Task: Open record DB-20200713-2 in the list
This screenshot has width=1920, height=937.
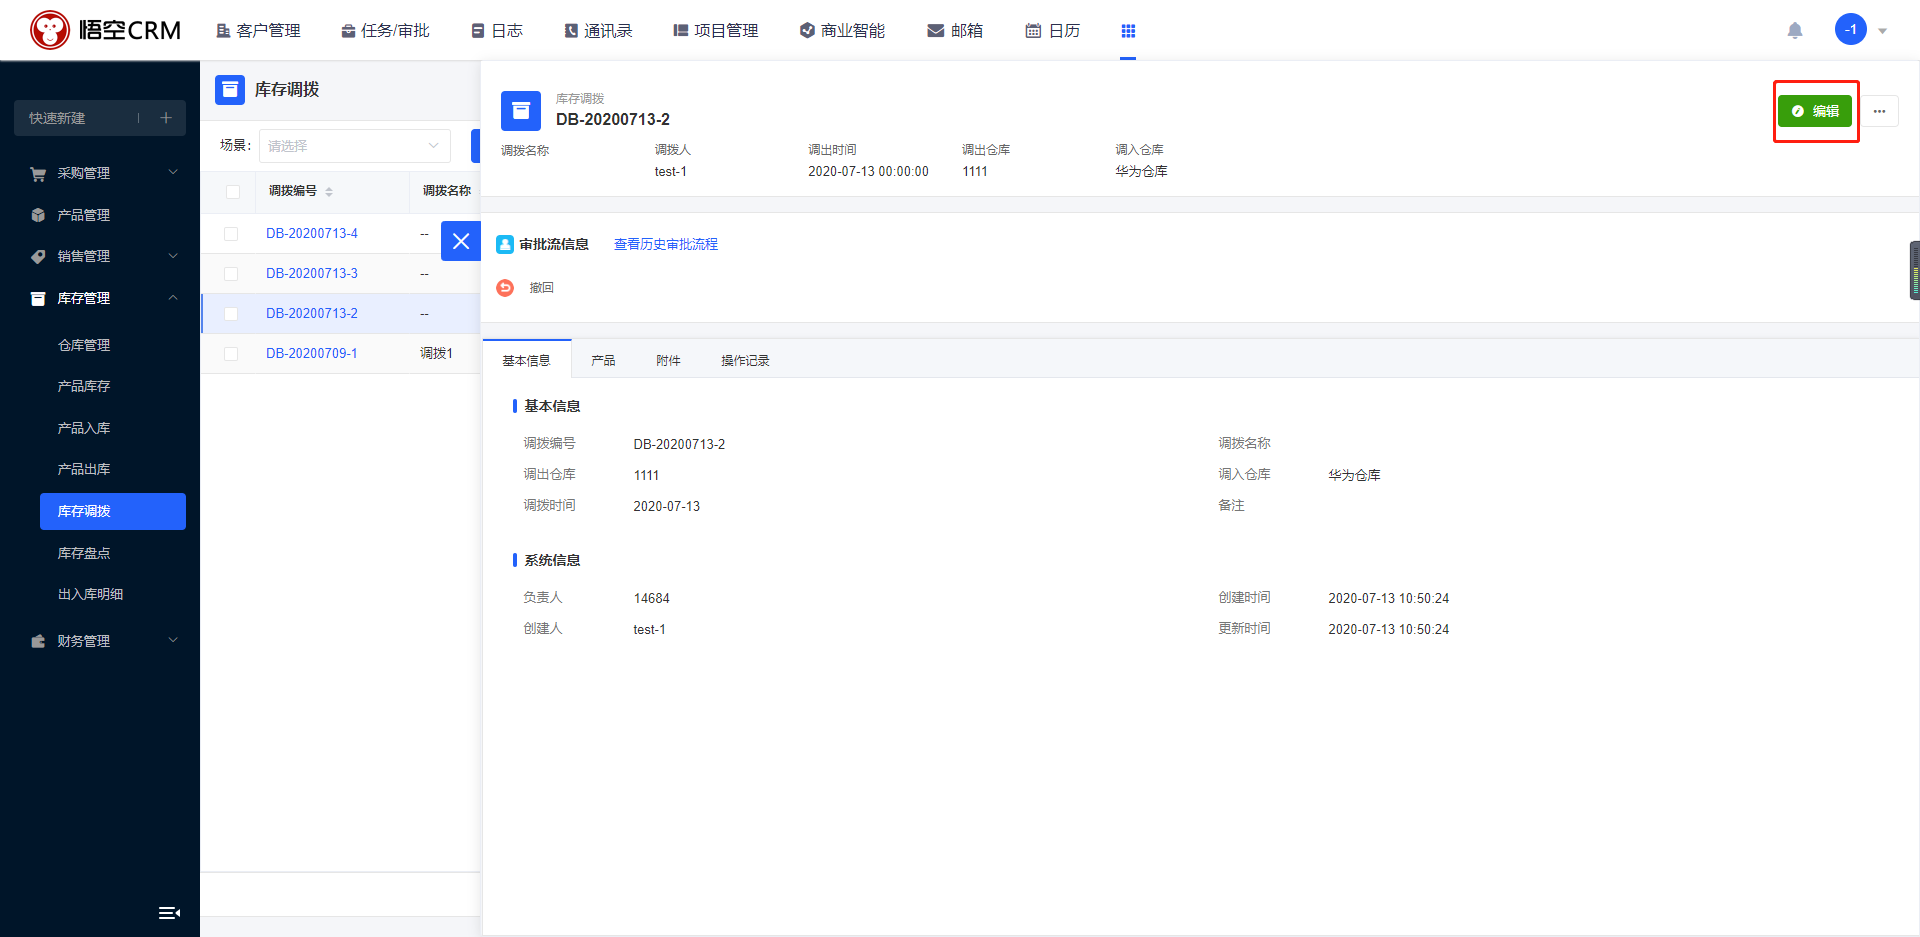Action: [312, 313]
